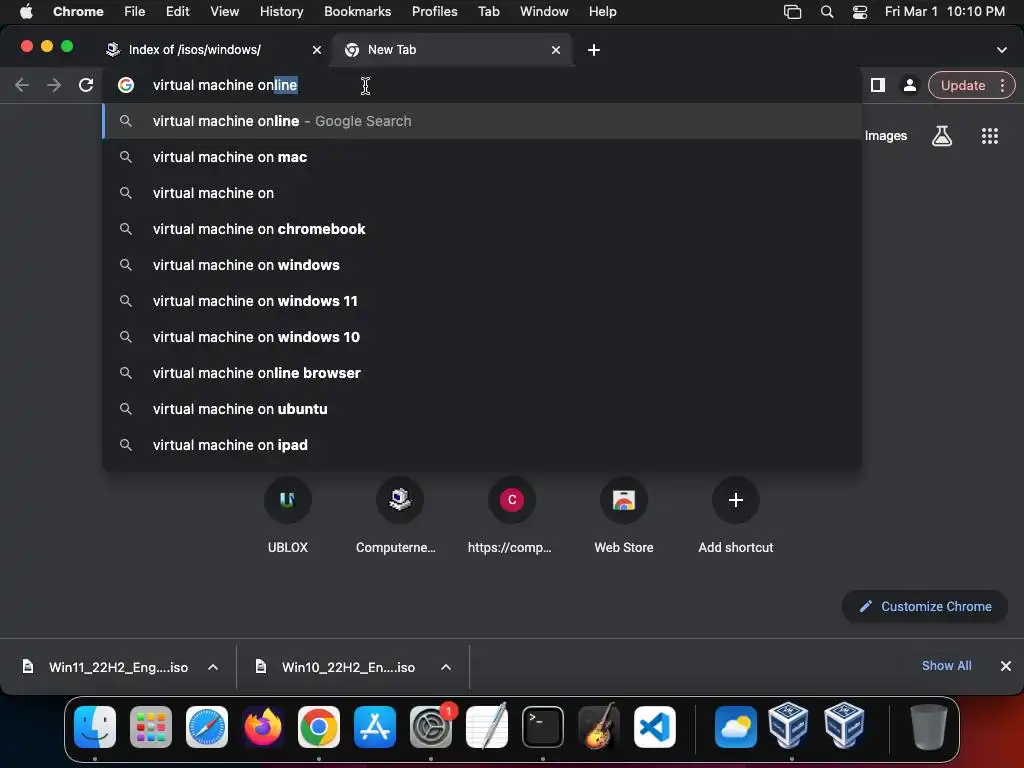The height and width of the screenshot is (768, 1024).
Task: Select suggestion virtual machine on windows 10
Action: [x=482, y=336]
